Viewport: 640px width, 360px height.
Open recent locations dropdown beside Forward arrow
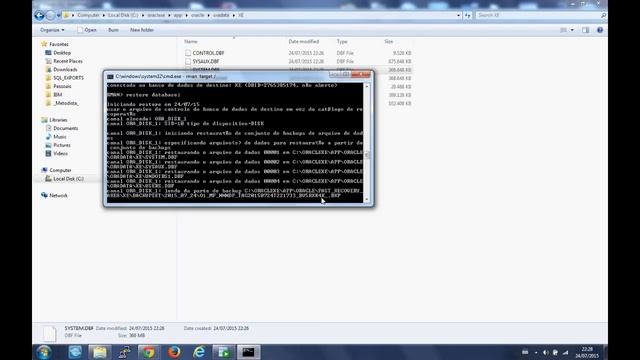click(58, 16)
